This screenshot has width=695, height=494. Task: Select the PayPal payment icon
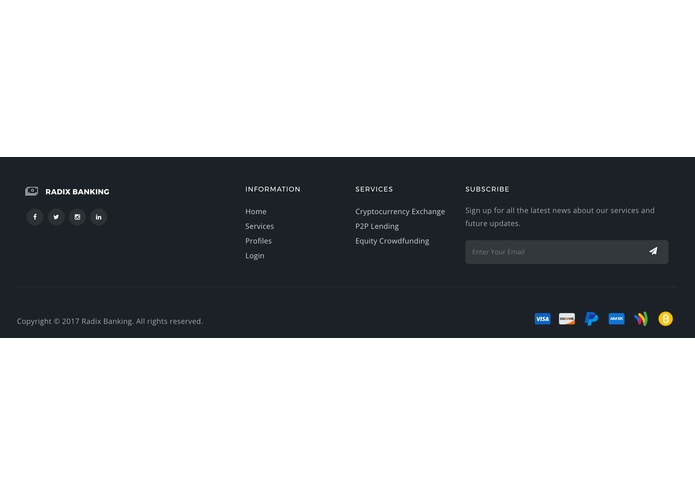pyautogui.click(x=591, y=319)
